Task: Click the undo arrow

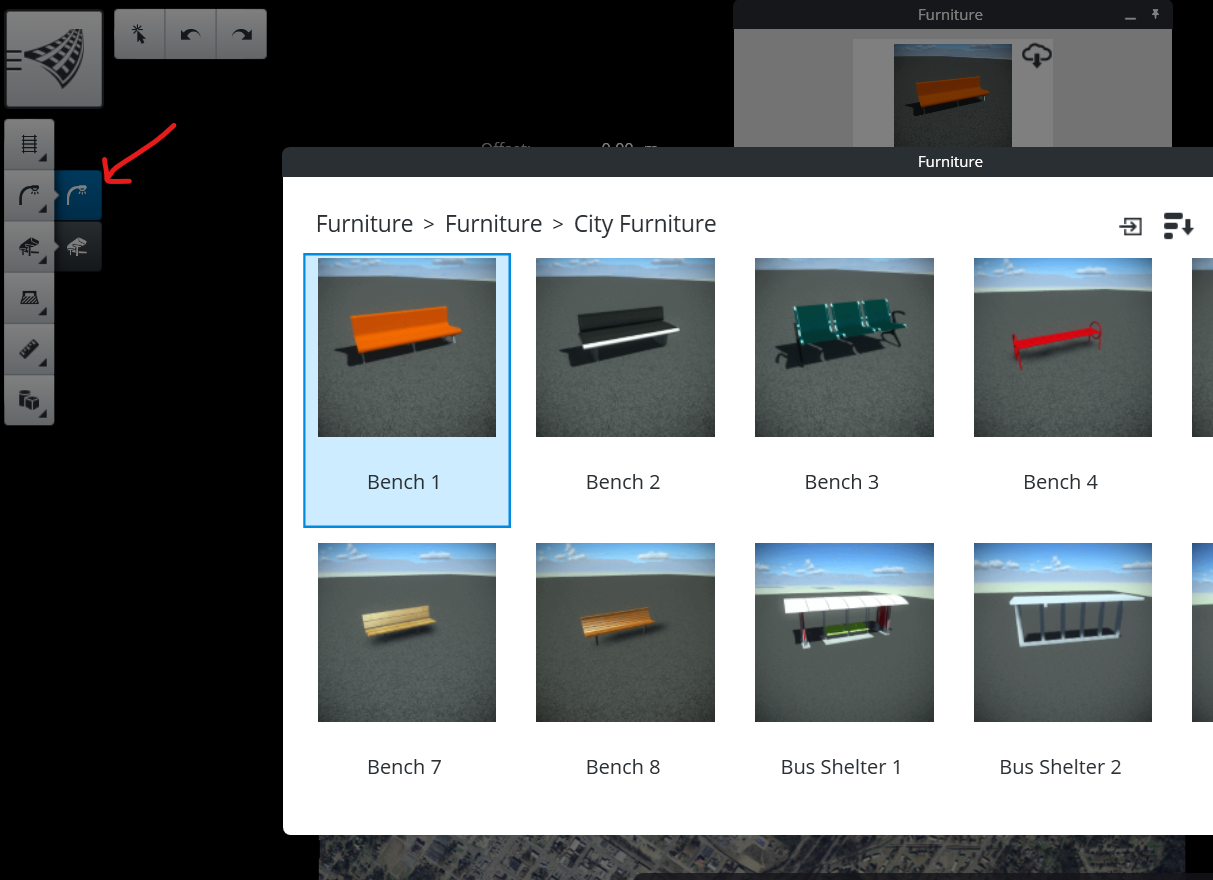Action: click(x=190, y=34)
